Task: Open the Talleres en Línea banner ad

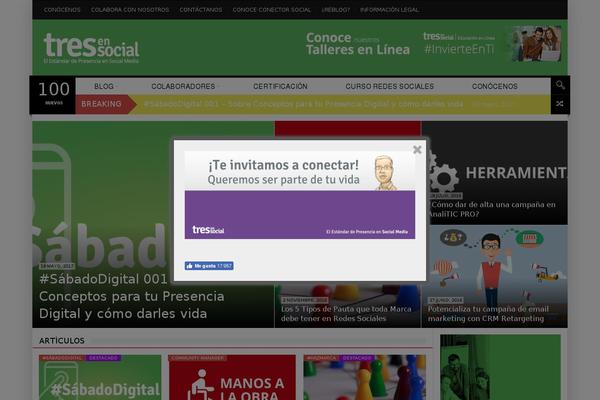Action: (x=433, y=44)
